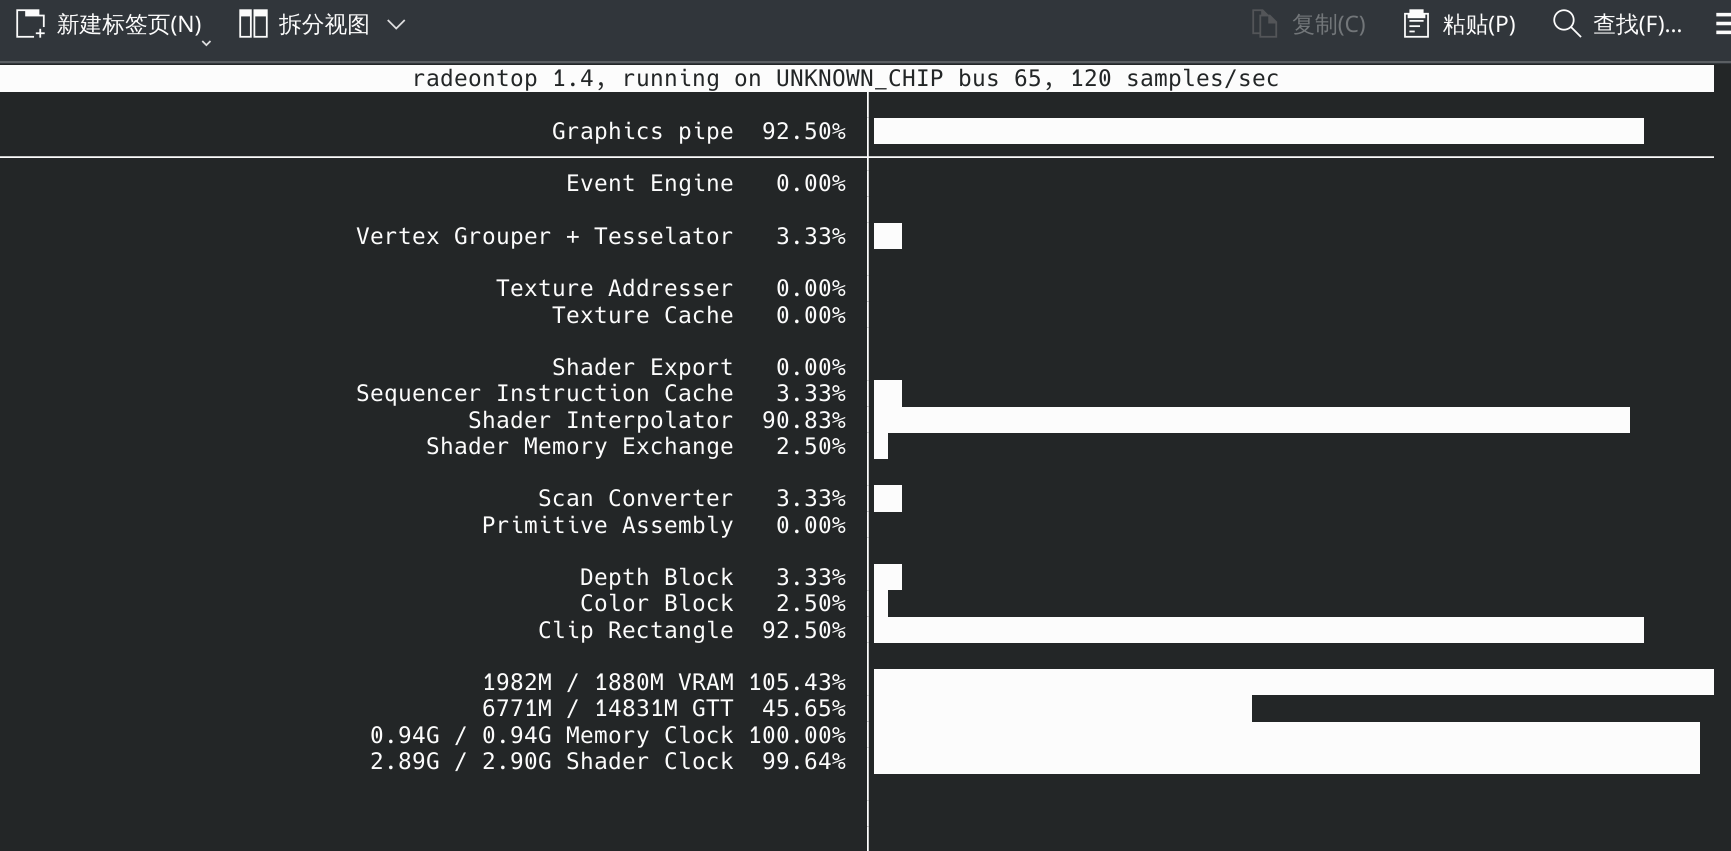Click the Find (查找) magnifier icon
The image size is (1731, 851).
tap(1566, 24)
